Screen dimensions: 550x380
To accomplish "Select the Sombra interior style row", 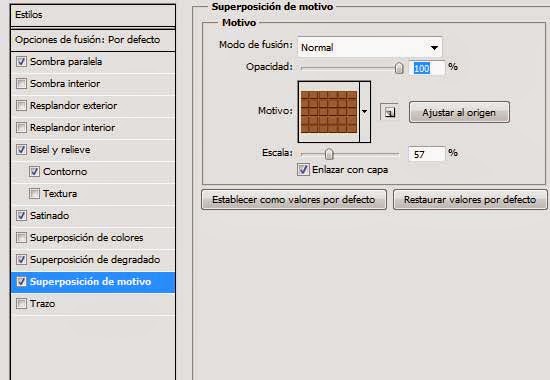I will pyautogui.click(x=93, y=84).
